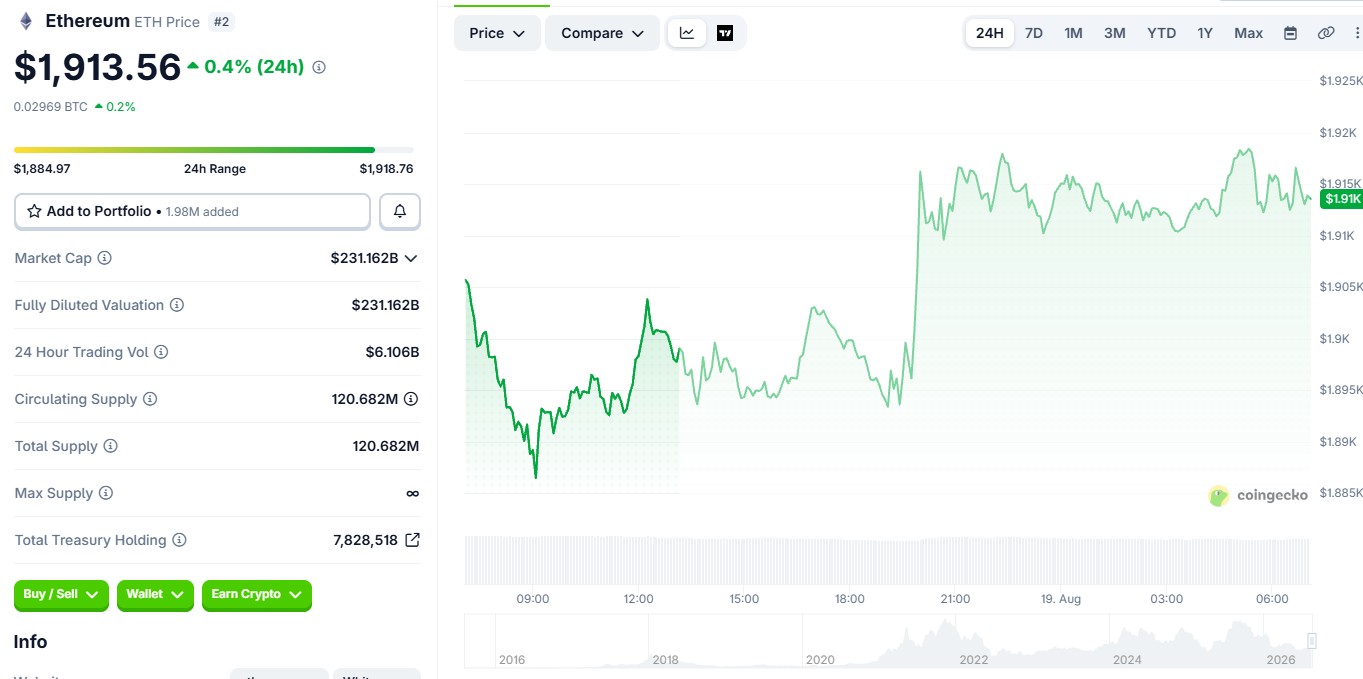Show Total Treasury Holding info icon
The width and height of the screenshot is (1363, 679).
[x=180, y=540]
